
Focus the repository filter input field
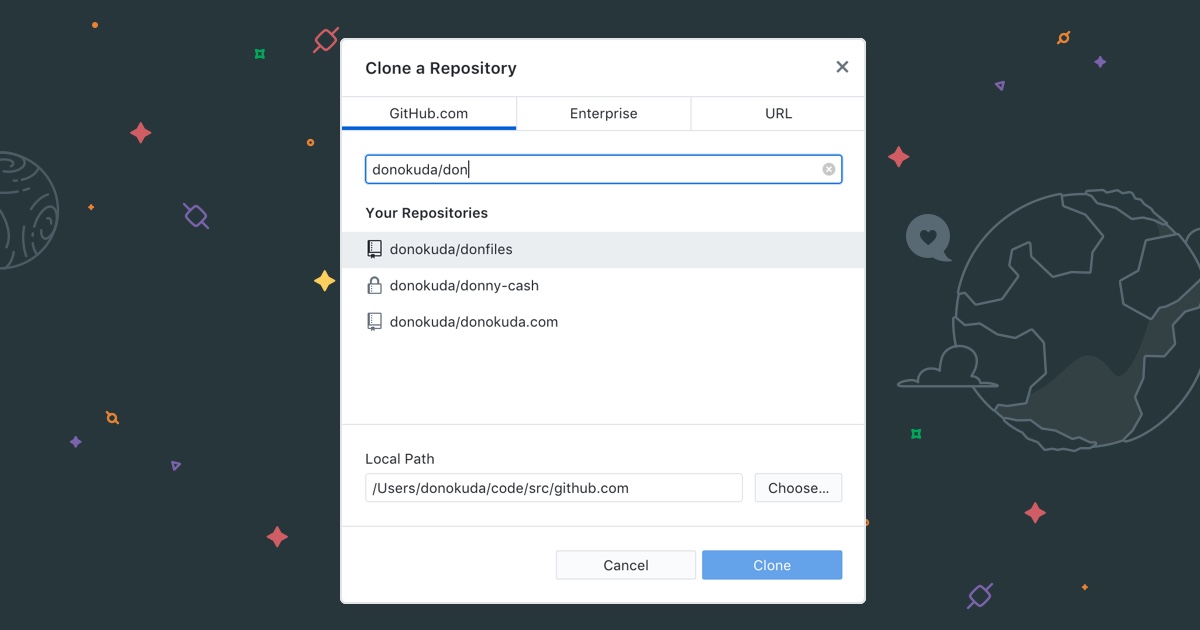click(x=590, y=169)
